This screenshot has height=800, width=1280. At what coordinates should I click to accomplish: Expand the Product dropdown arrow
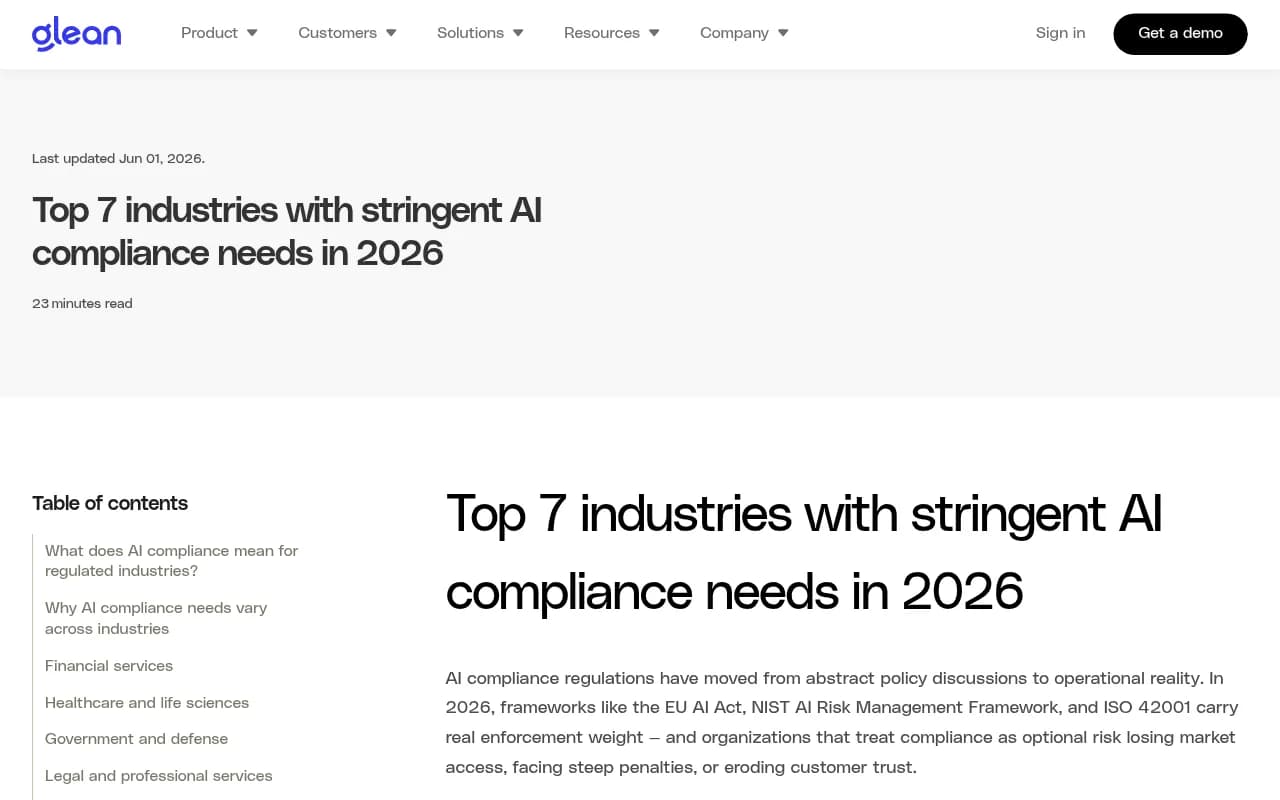252,33
